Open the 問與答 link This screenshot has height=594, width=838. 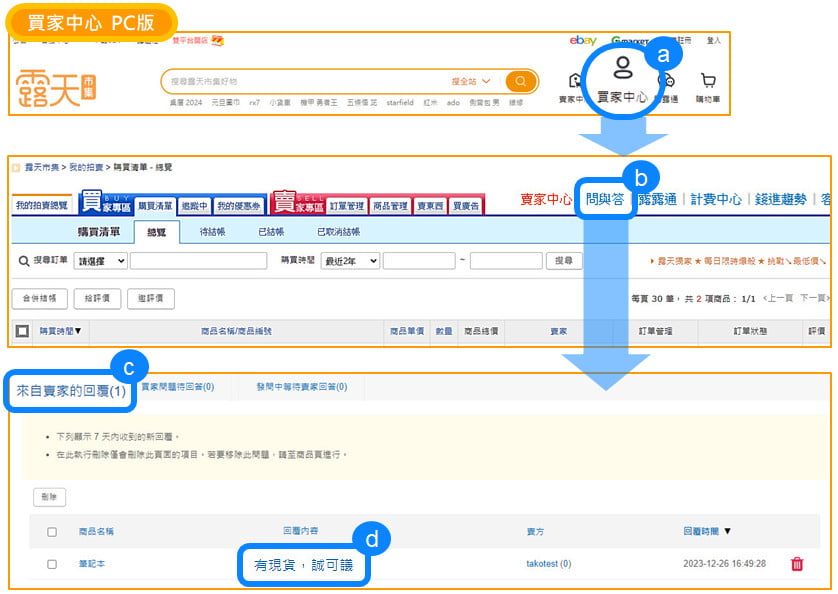605,199
